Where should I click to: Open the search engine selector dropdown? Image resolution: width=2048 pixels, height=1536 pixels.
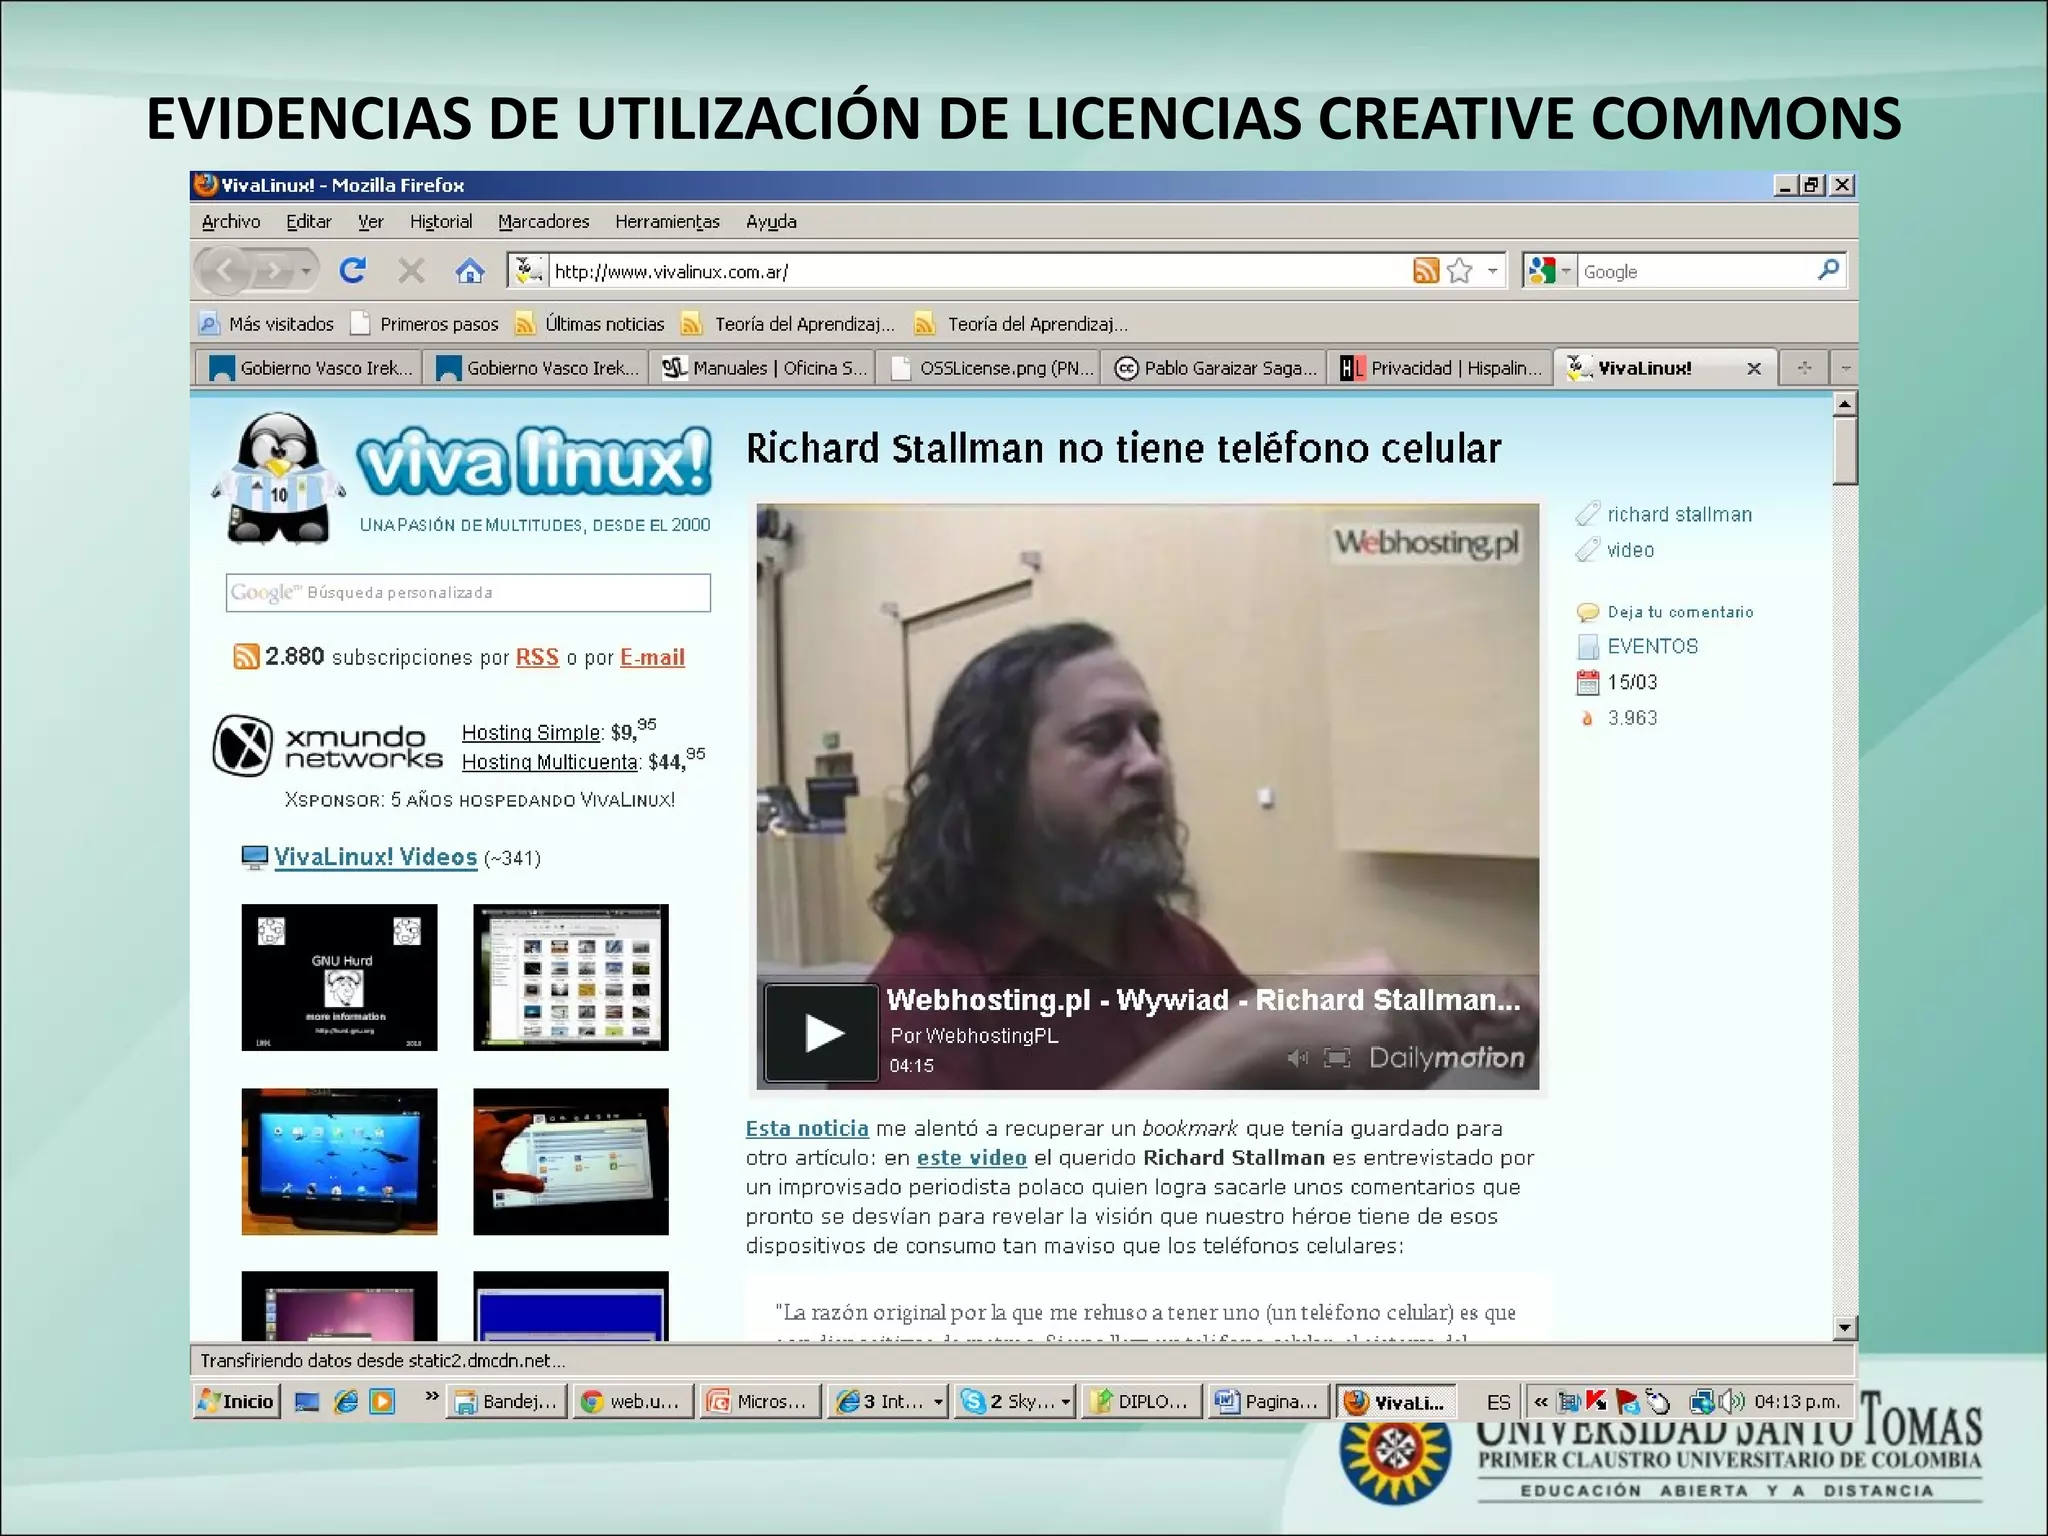click(1566, 270)
